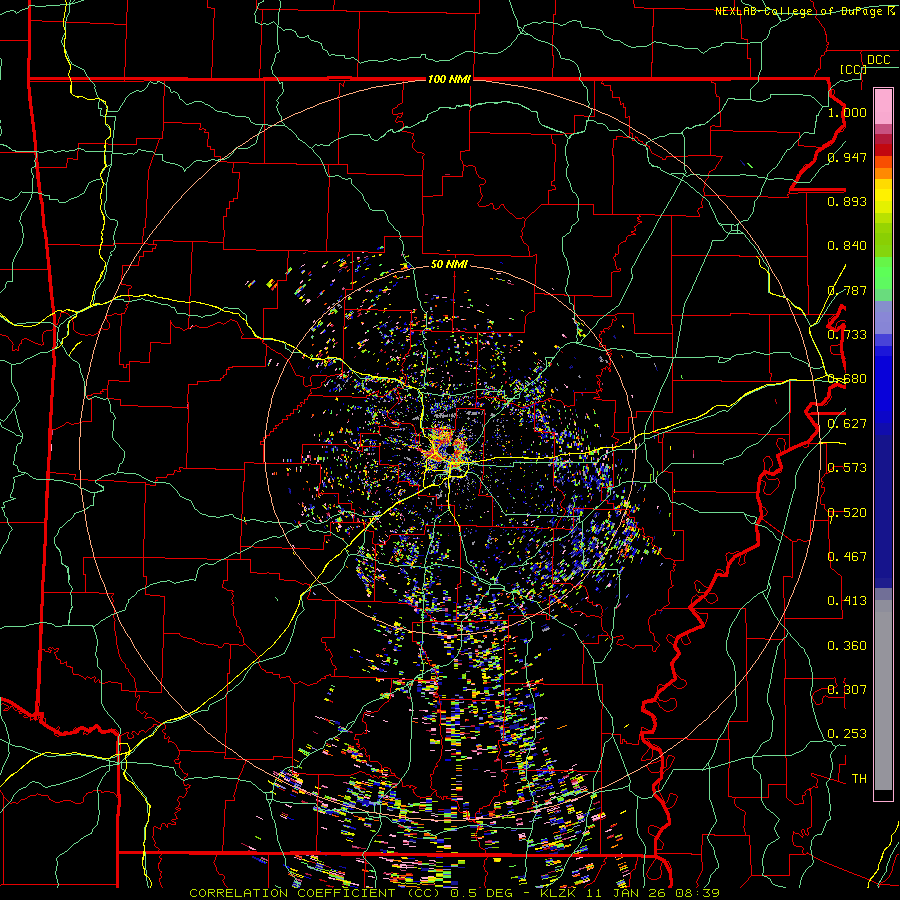
Task: Click the 100 NMI range ring label
Action: (x=449, y=79)
